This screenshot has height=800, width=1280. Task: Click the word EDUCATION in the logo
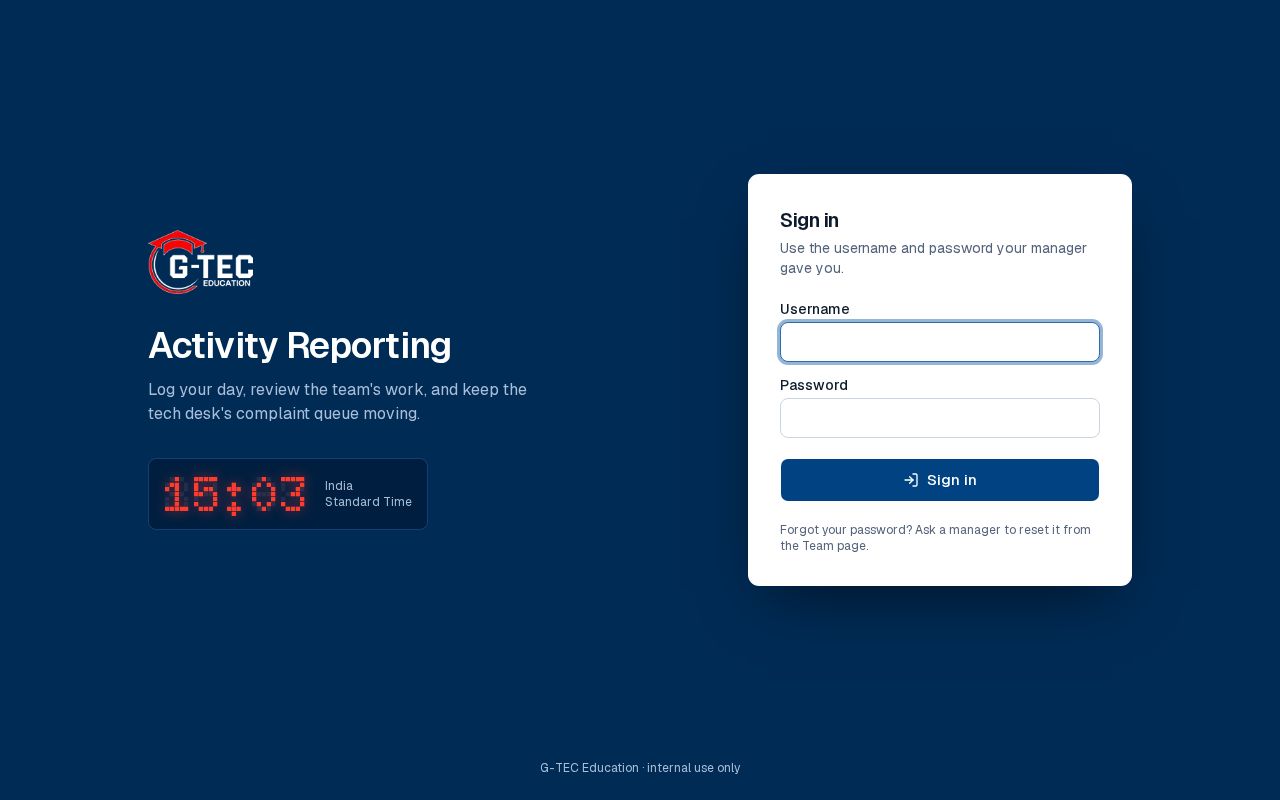(226, 283)
